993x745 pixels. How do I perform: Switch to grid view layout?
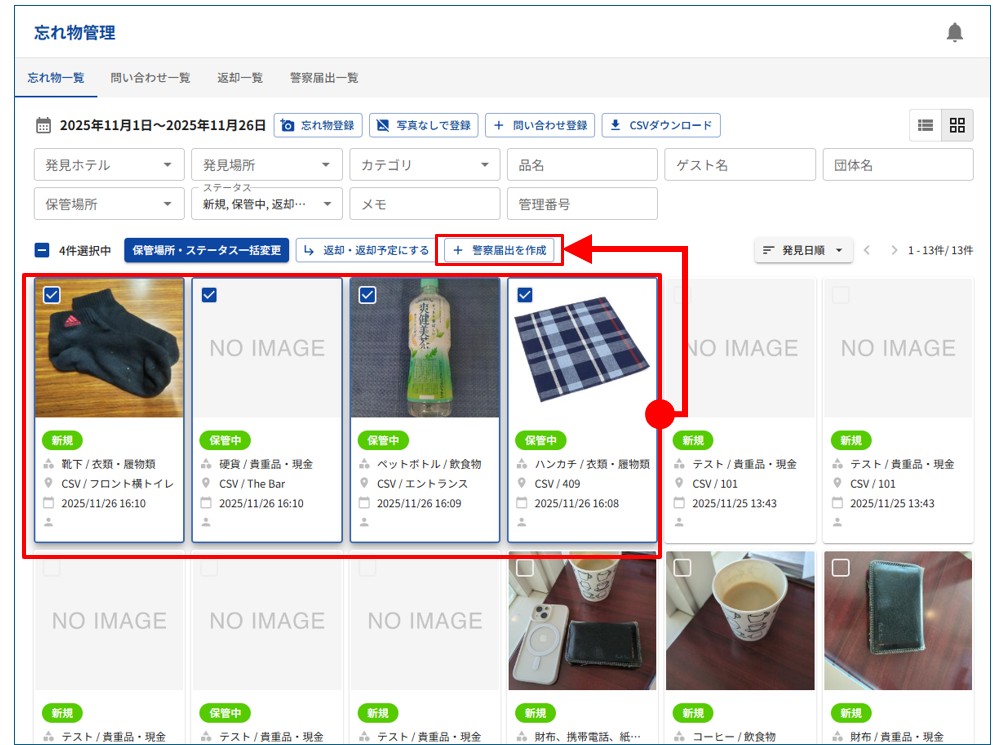pos(957,125)
